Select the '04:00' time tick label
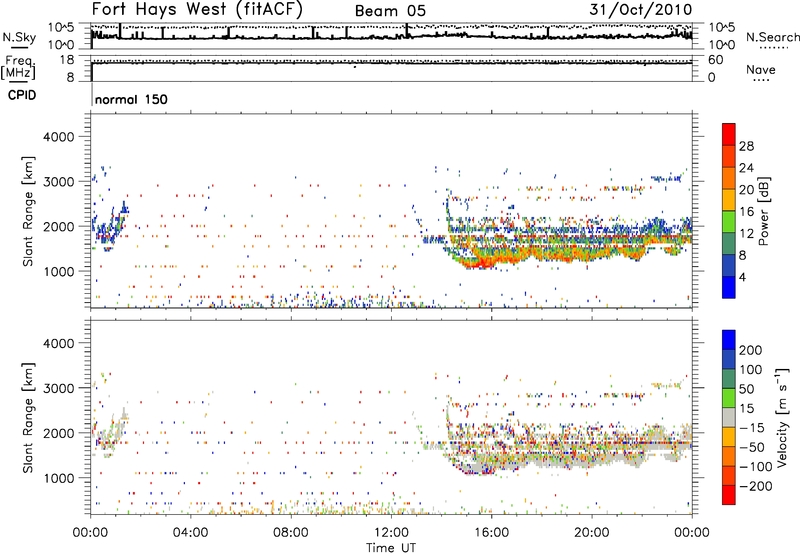Image resolution: width=800 pixels, height=554 pixels. tap(190, 533)
